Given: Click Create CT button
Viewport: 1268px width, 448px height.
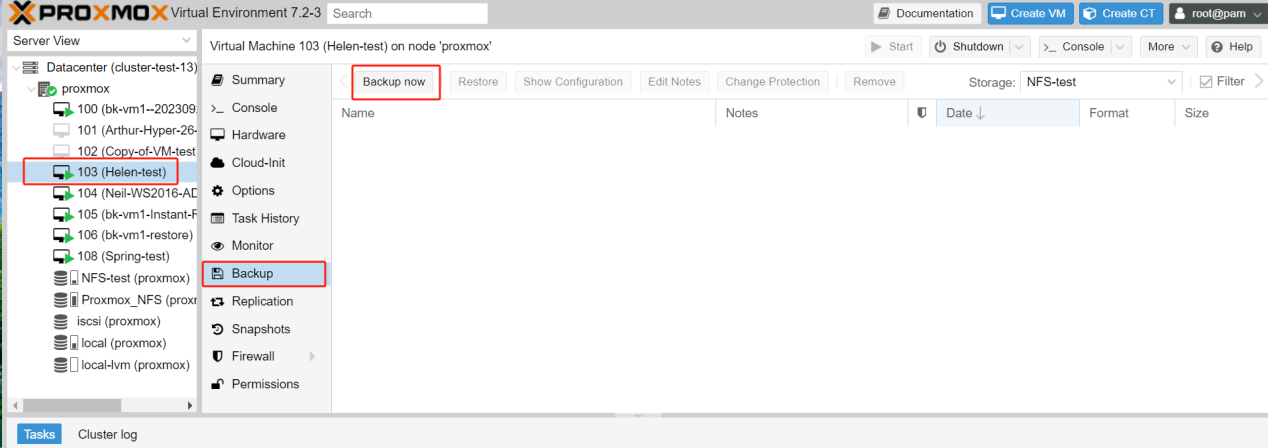Looking at the screenshot, I should coord(1121,14).
